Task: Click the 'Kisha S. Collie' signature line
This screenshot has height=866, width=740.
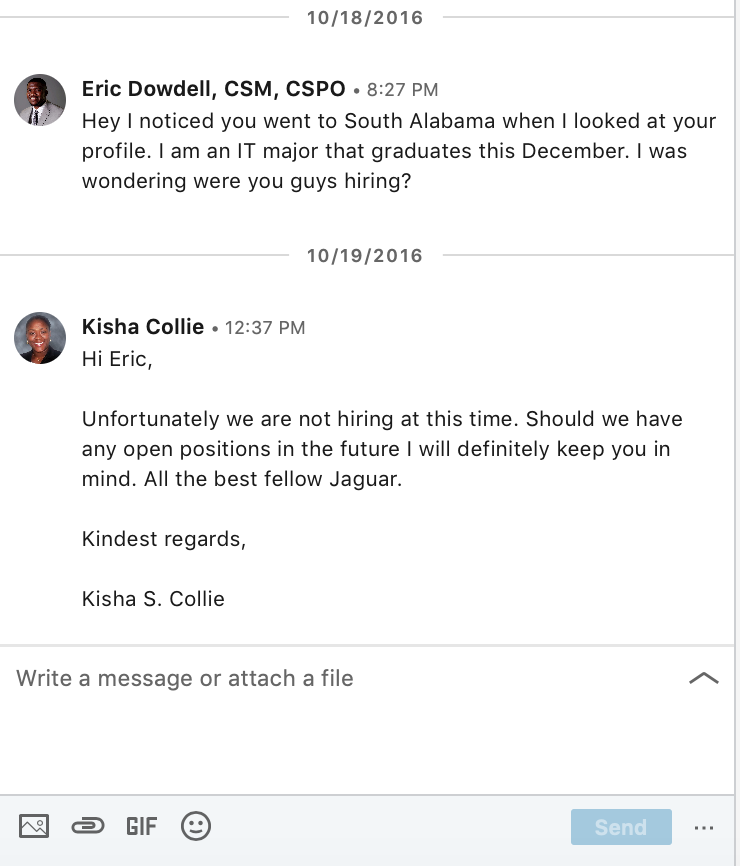Action: (x=153, y=599)
